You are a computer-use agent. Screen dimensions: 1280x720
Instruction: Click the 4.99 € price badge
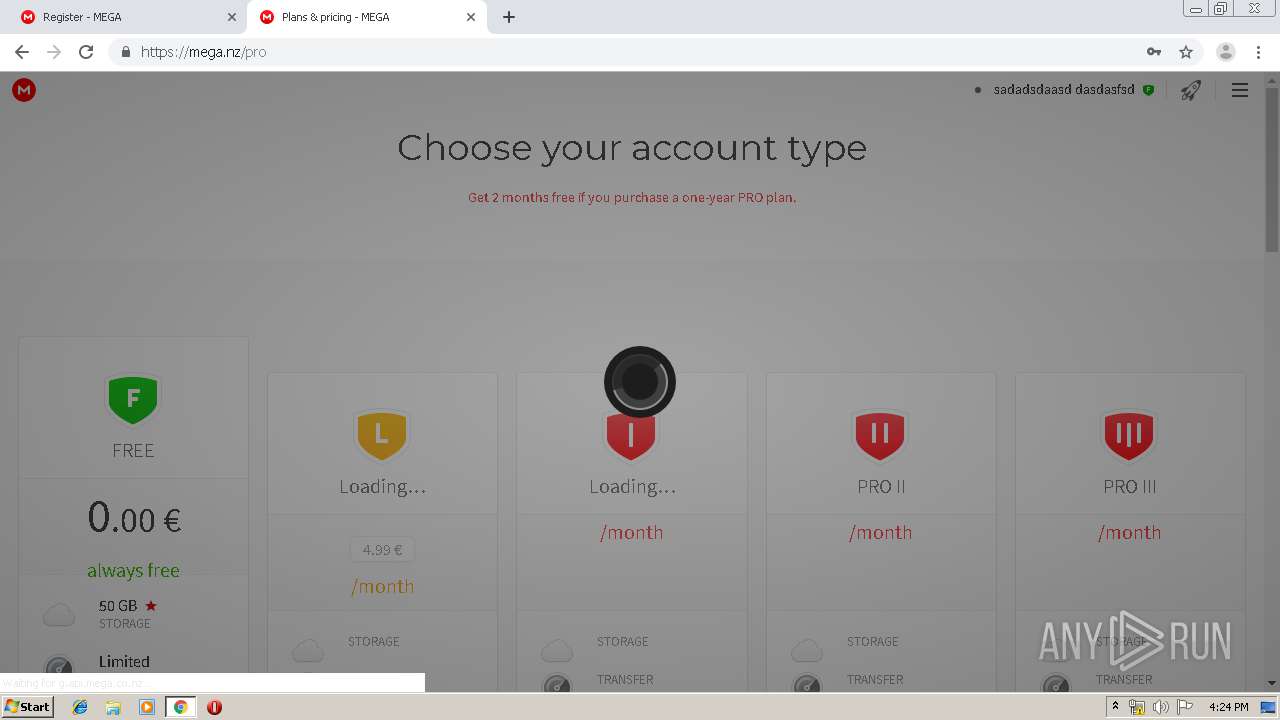(382, 550)
